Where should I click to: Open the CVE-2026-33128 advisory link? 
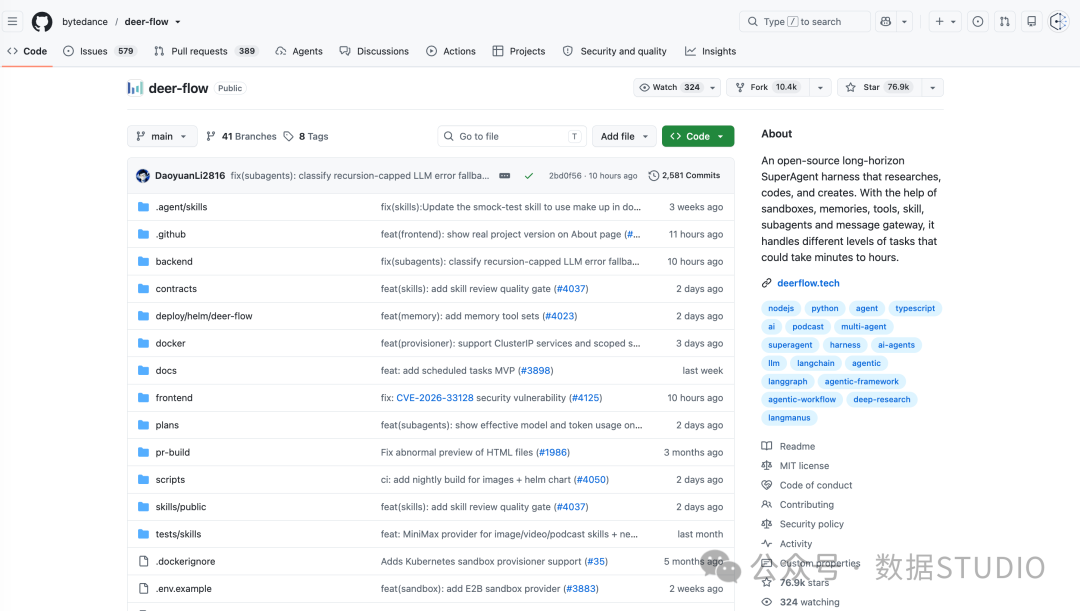pyautogui.click(x=435, y=398)
